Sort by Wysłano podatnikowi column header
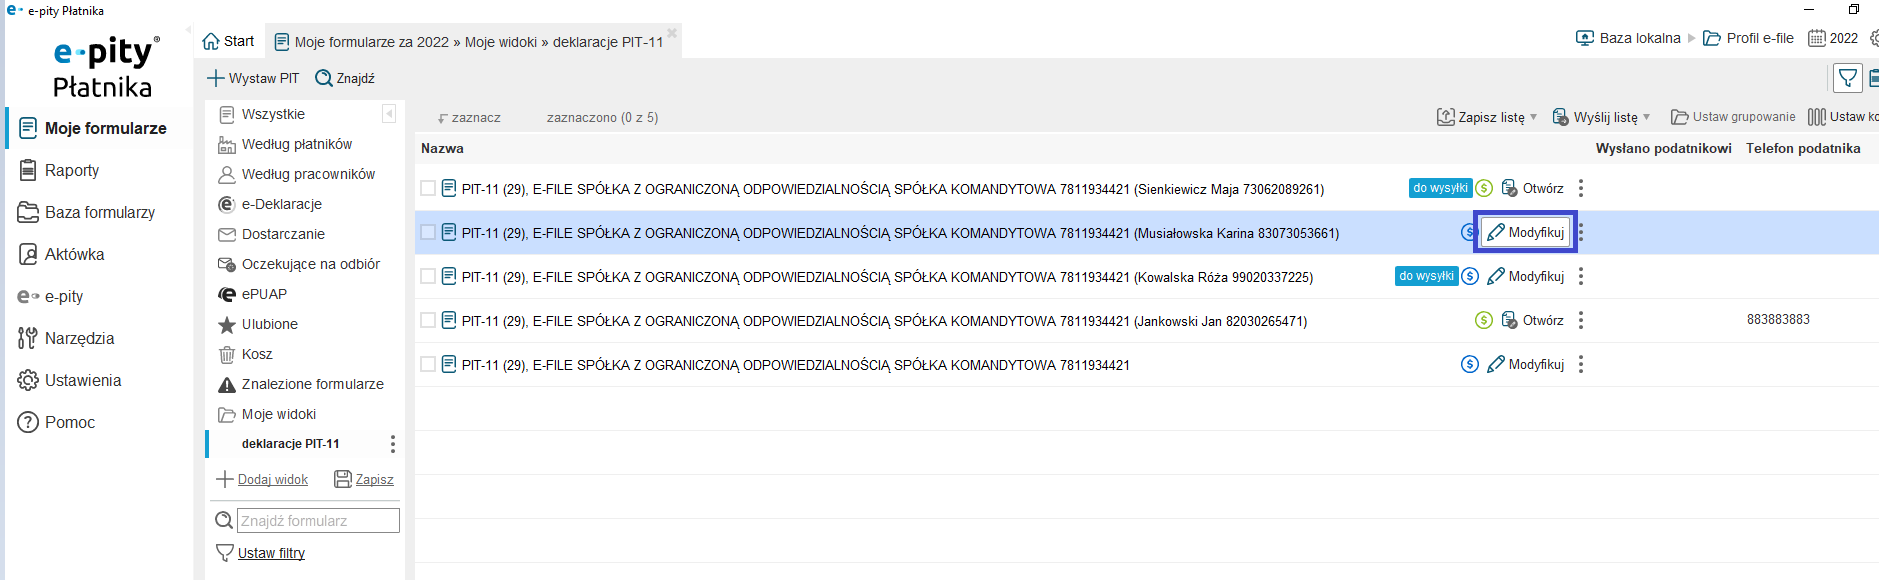 [1663, 148]
